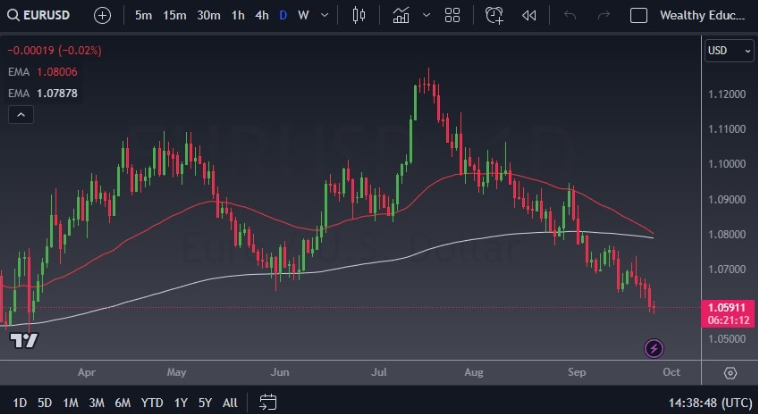758x414 pixels.
Task: Click the purple lightning bolt icon
Action: click(x=654, y=348)
